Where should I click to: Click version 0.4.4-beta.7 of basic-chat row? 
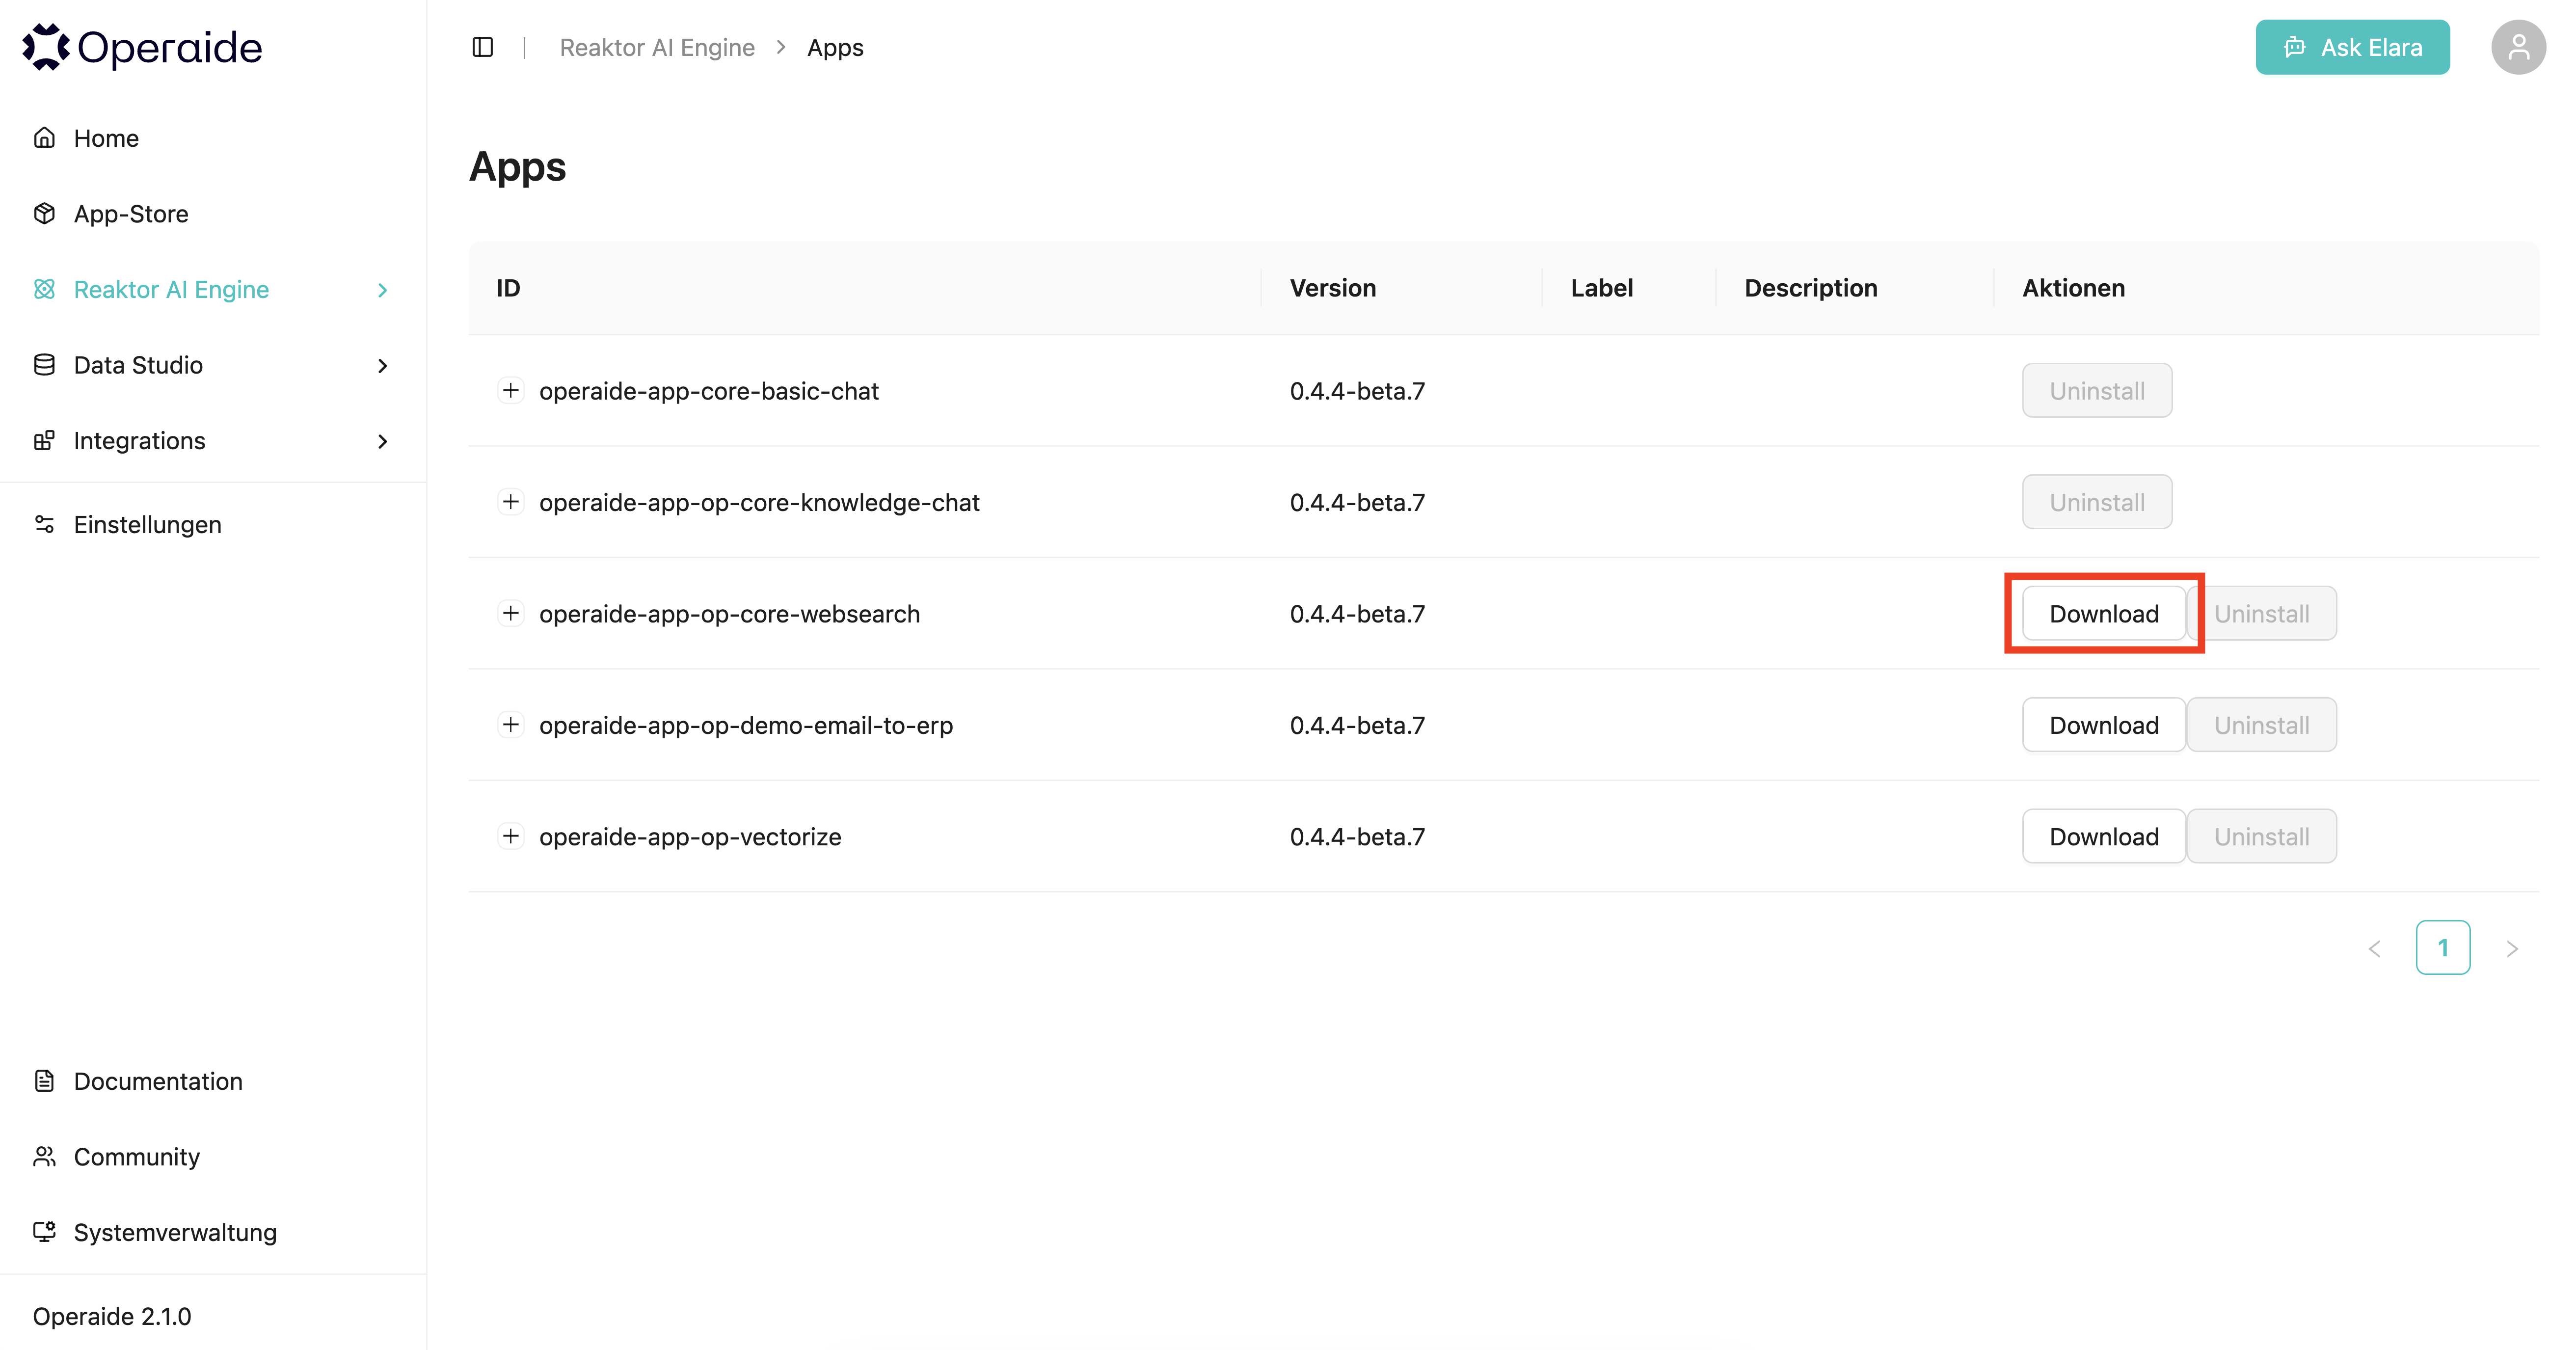pyautogui.click(x=1357, y=391)
